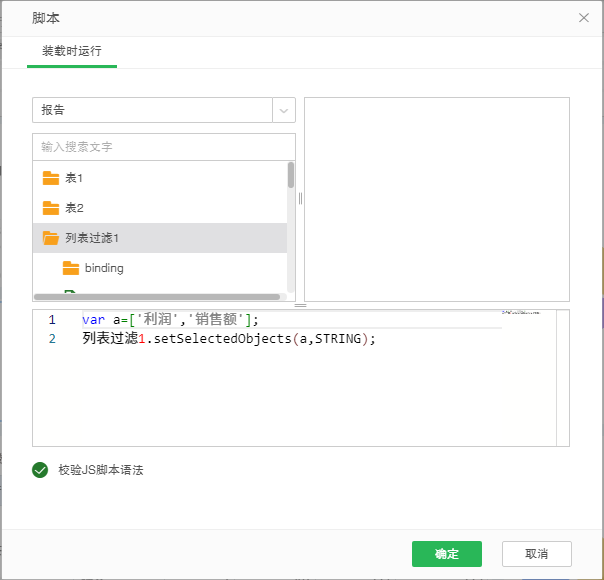Viewport: 604px width, 580px height.
Task: Click the 报告 combo box field
Action: pyautogui.click(x=152, y=110)
